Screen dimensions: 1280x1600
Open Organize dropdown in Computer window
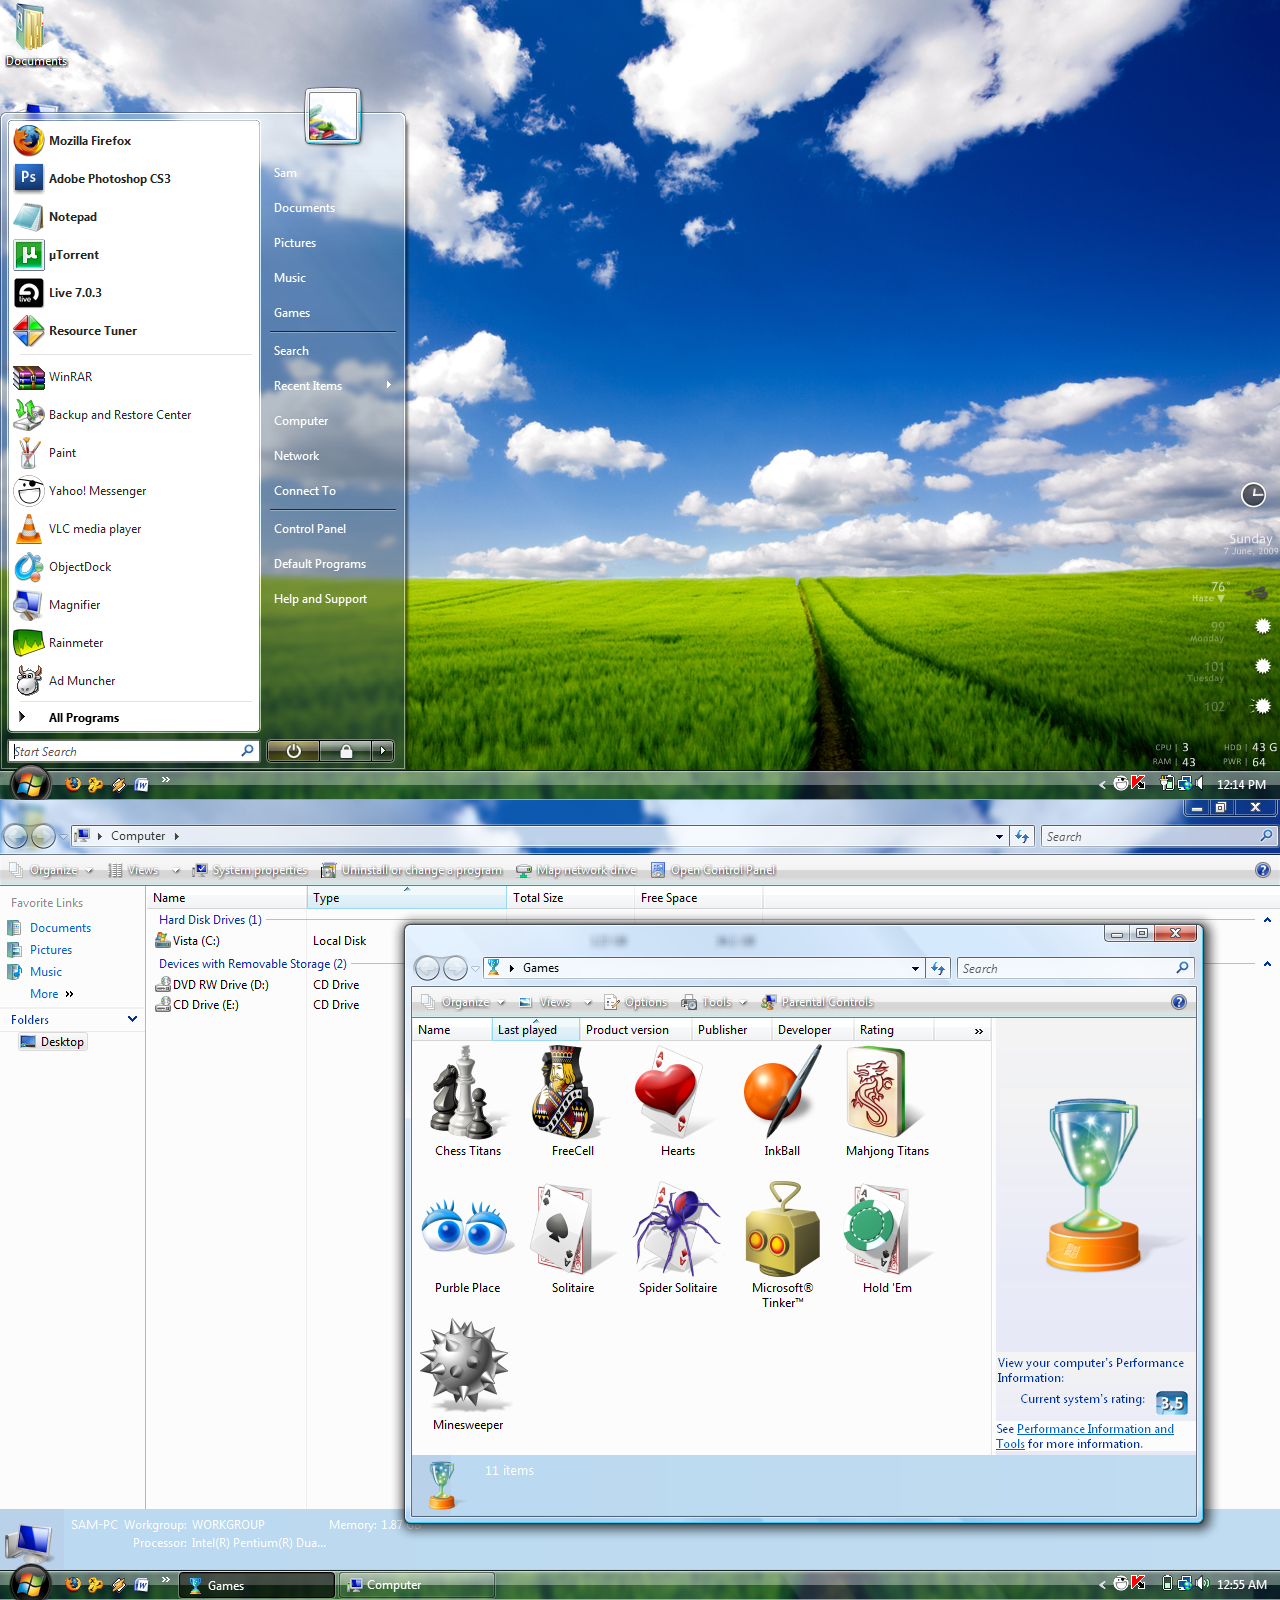coord(52,870)
